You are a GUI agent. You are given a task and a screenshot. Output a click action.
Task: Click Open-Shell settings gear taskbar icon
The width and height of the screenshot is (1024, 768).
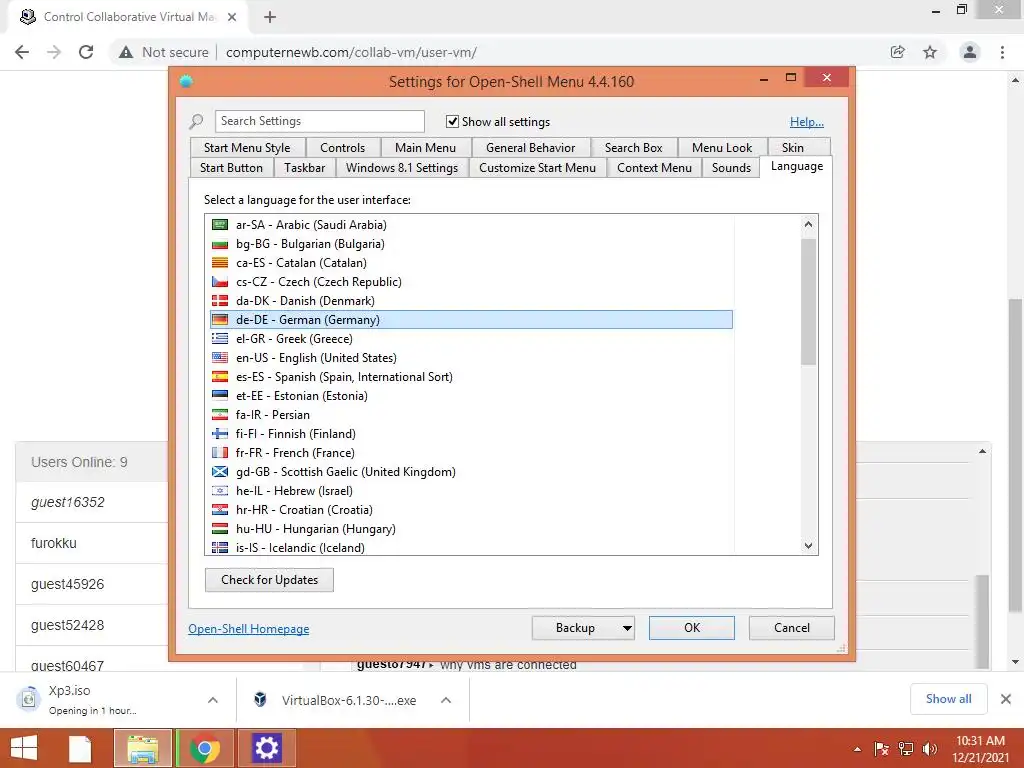pos(266,748)
